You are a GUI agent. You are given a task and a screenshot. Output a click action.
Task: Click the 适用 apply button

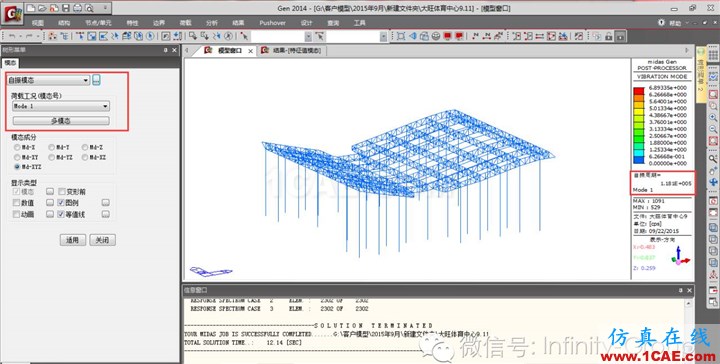[x=73, y=240]
